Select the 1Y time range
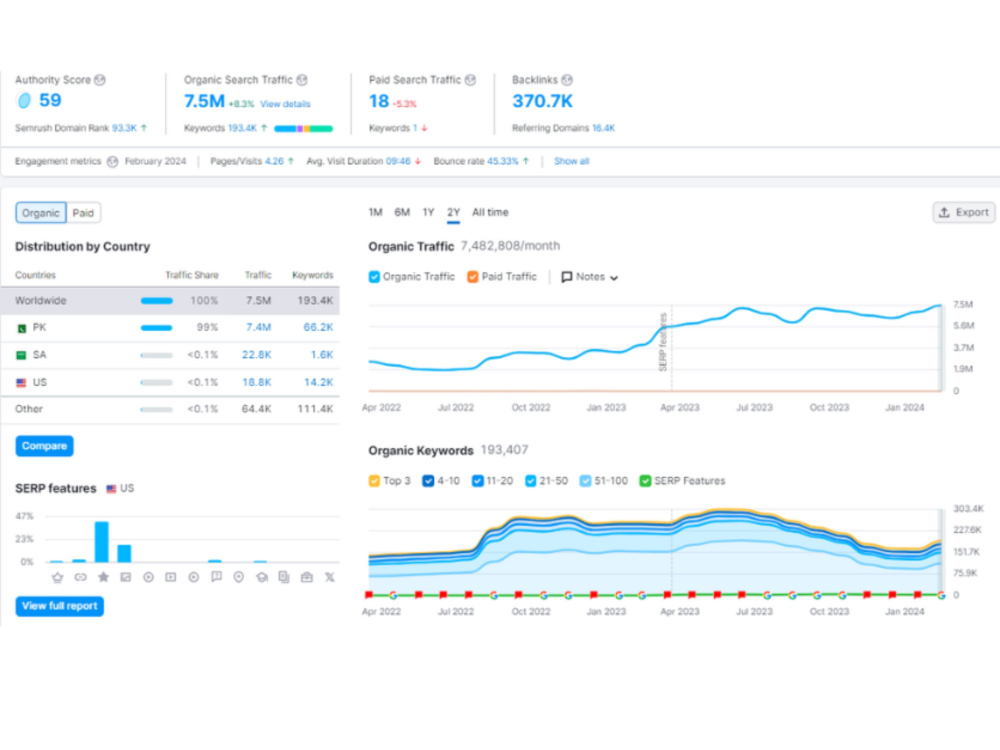 pos(429,212)
